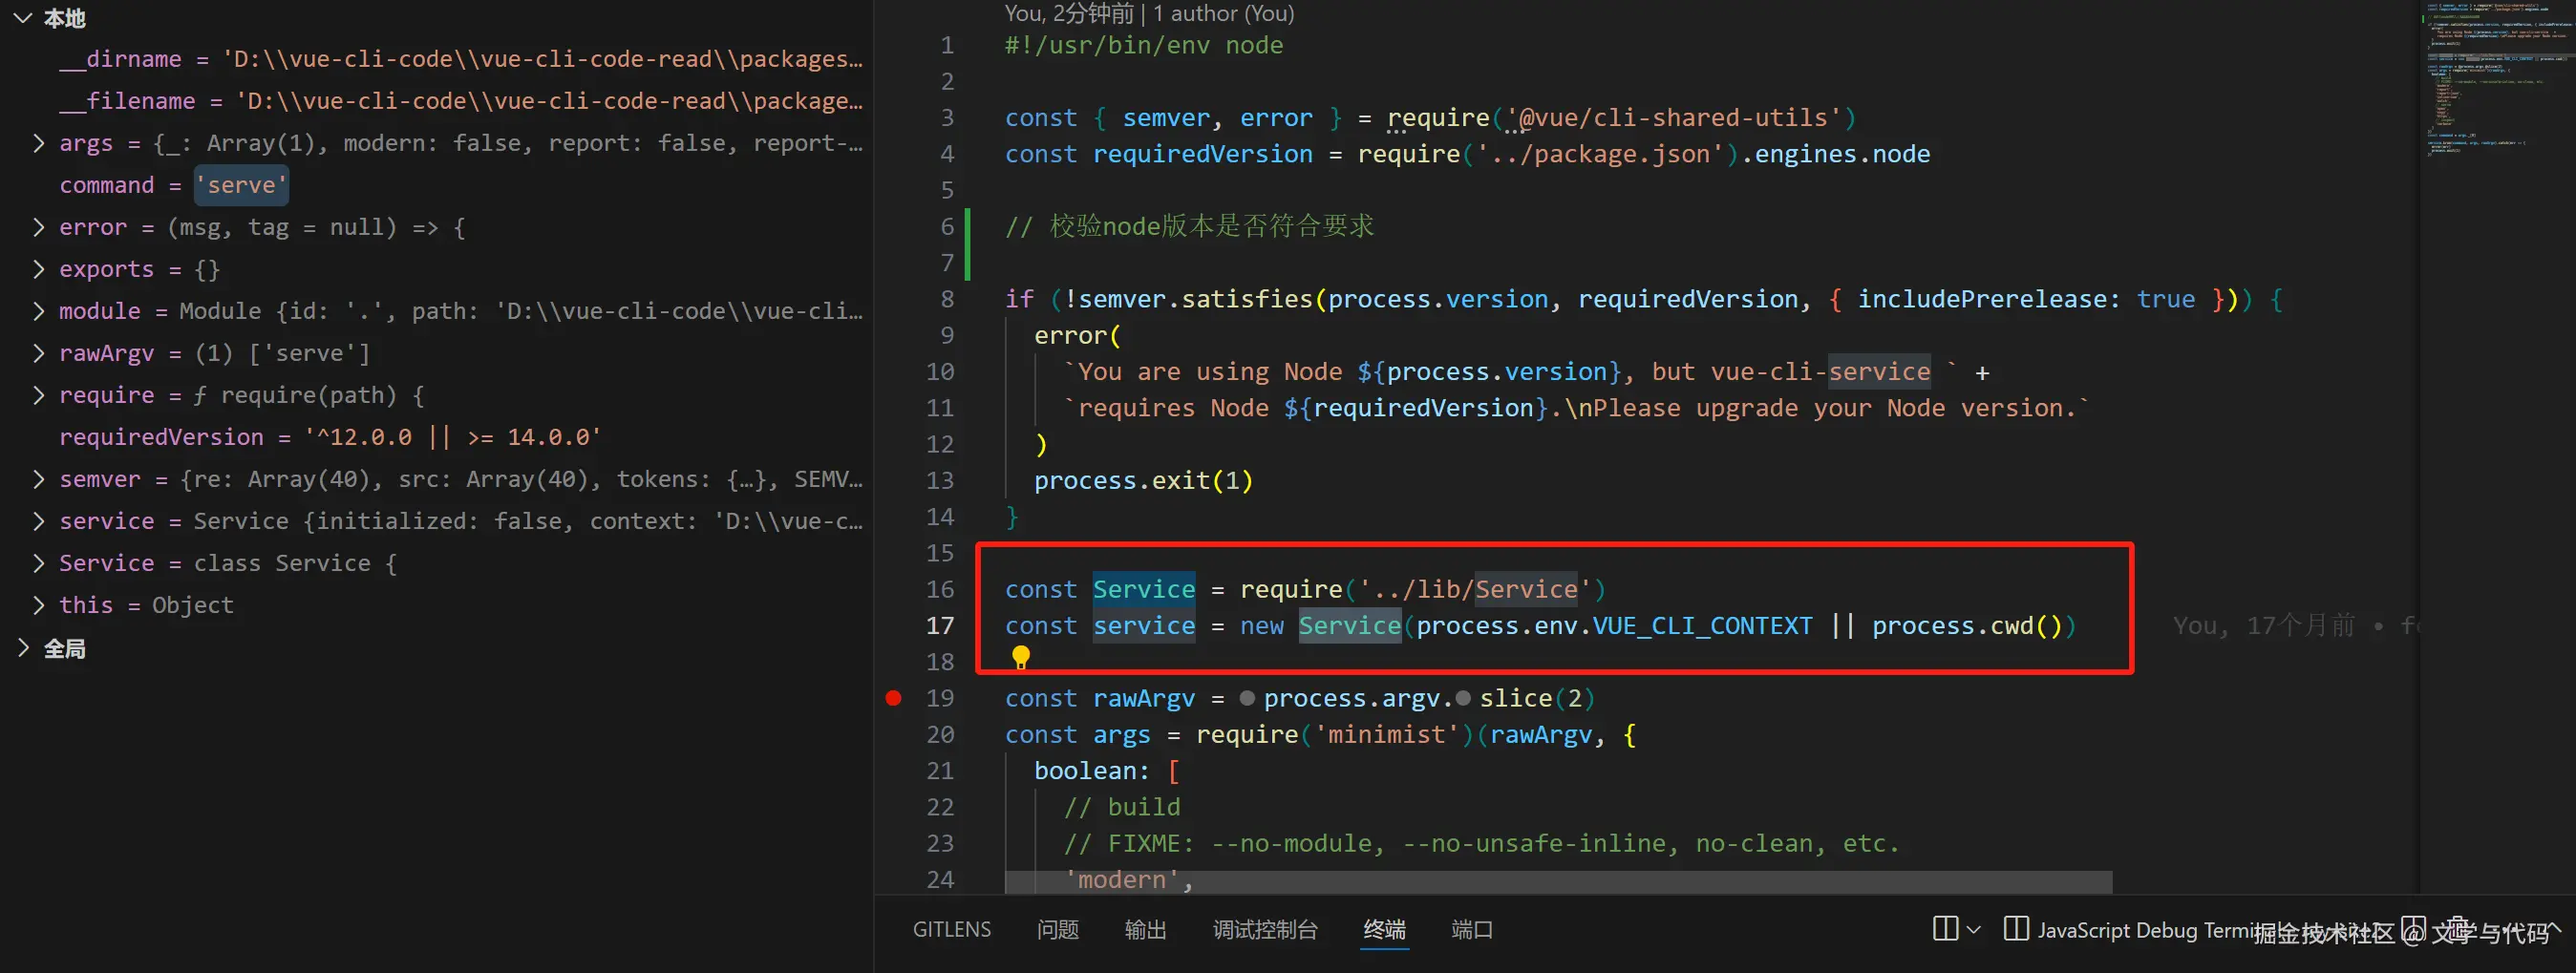Click the FIXME comment on line 23

1481,844
